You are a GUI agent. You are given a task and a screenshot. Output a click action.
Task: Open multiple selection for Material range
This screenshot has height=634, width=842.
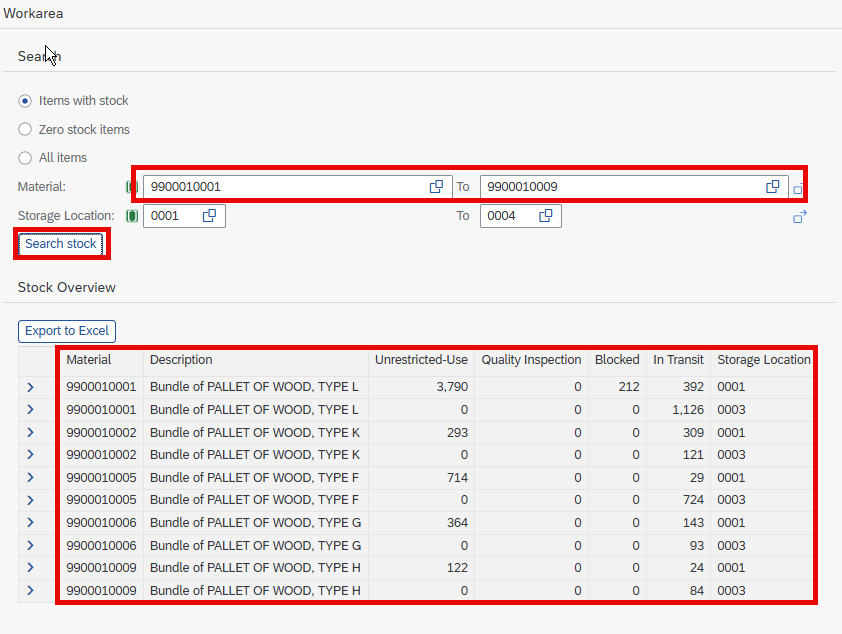pos(798,188)
